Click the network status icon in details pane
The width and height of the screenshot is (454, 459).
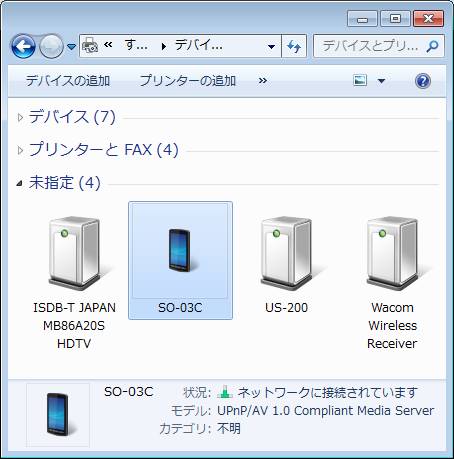pos(225,392)
